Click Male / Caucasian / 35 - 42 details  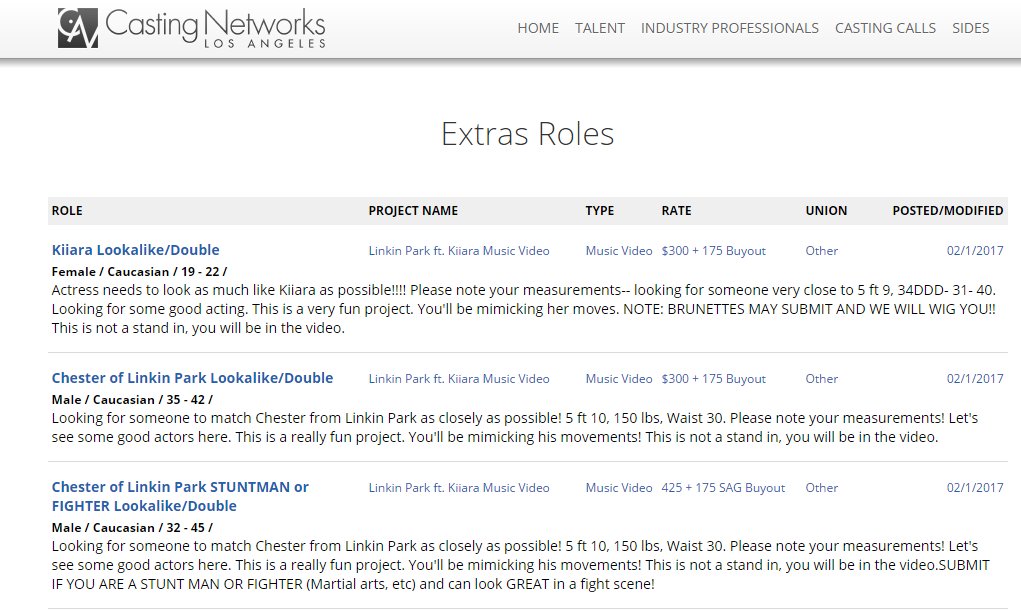tap(132, 400)
